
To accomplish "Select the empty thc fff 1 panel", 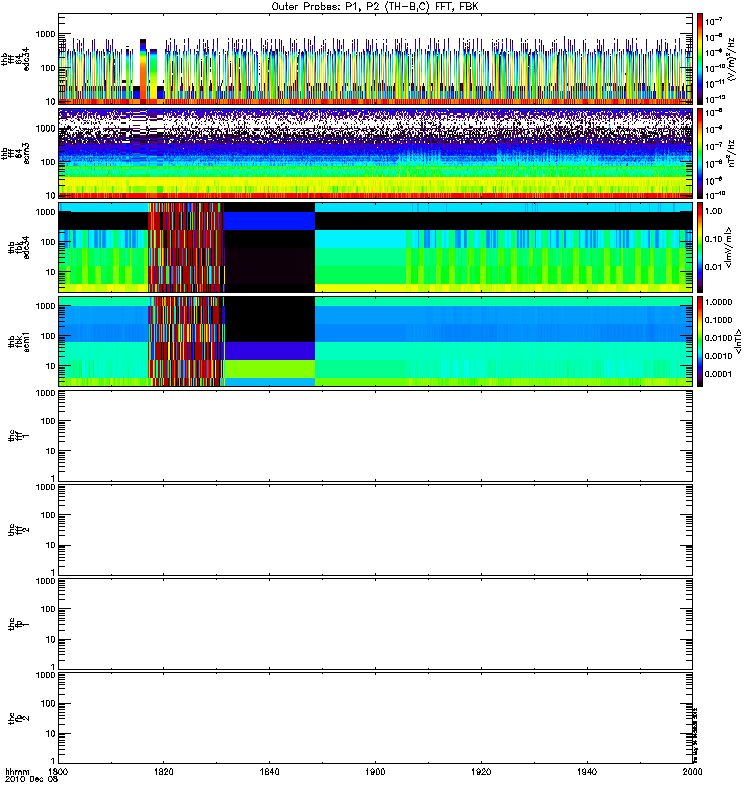I will (375, 436).
